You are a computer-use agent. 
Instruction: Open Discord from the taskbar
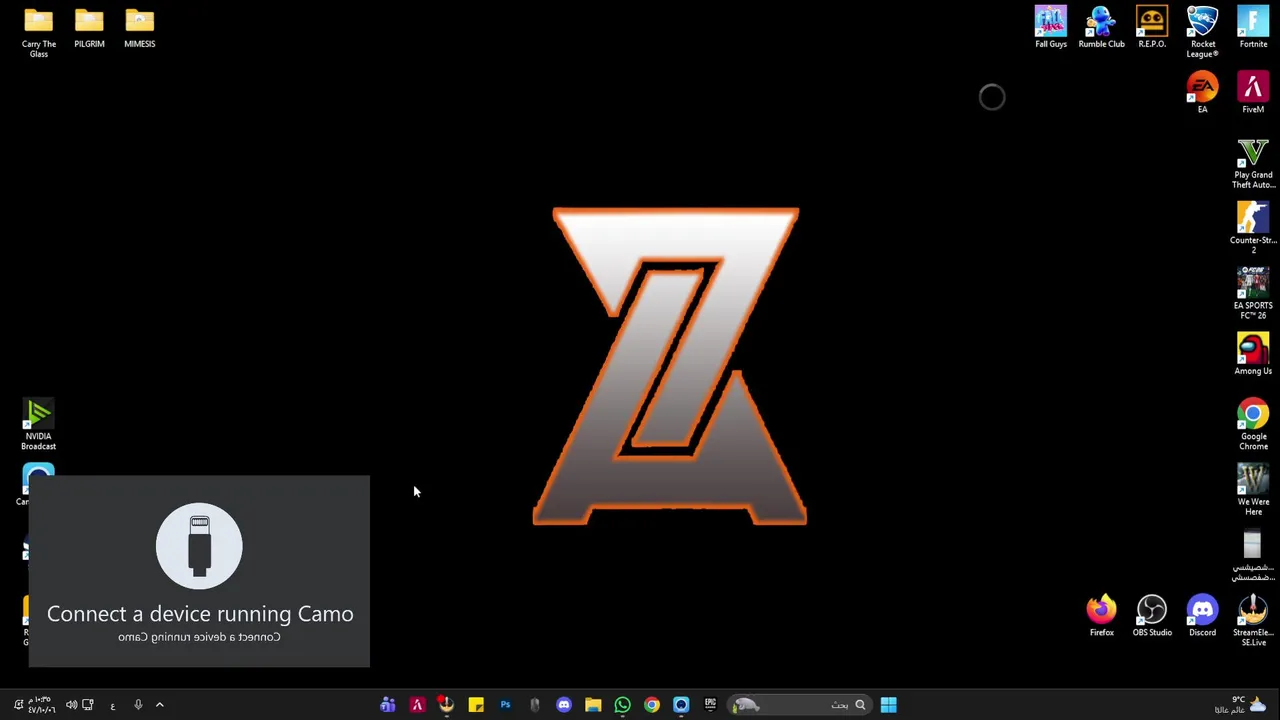564,705
